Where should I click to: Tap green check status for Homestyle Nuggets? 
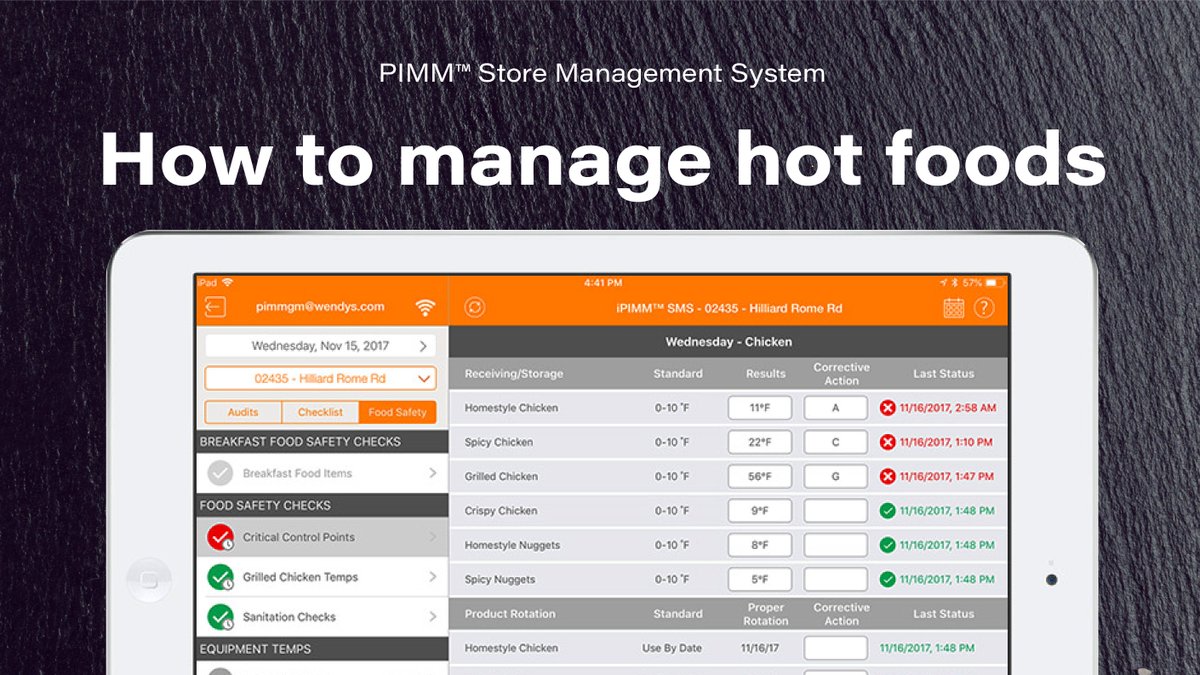(887, 545)
